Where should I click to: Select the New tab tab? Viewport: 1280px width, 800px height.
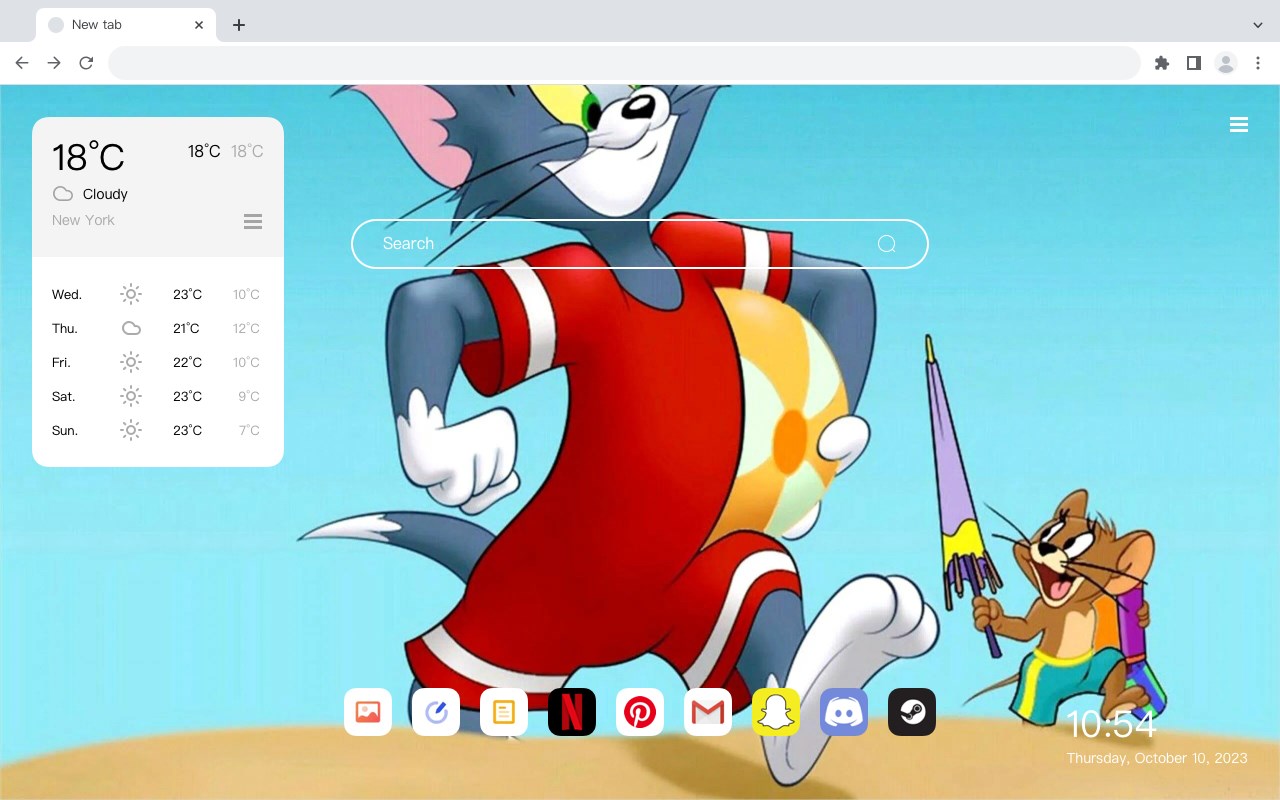126,25
